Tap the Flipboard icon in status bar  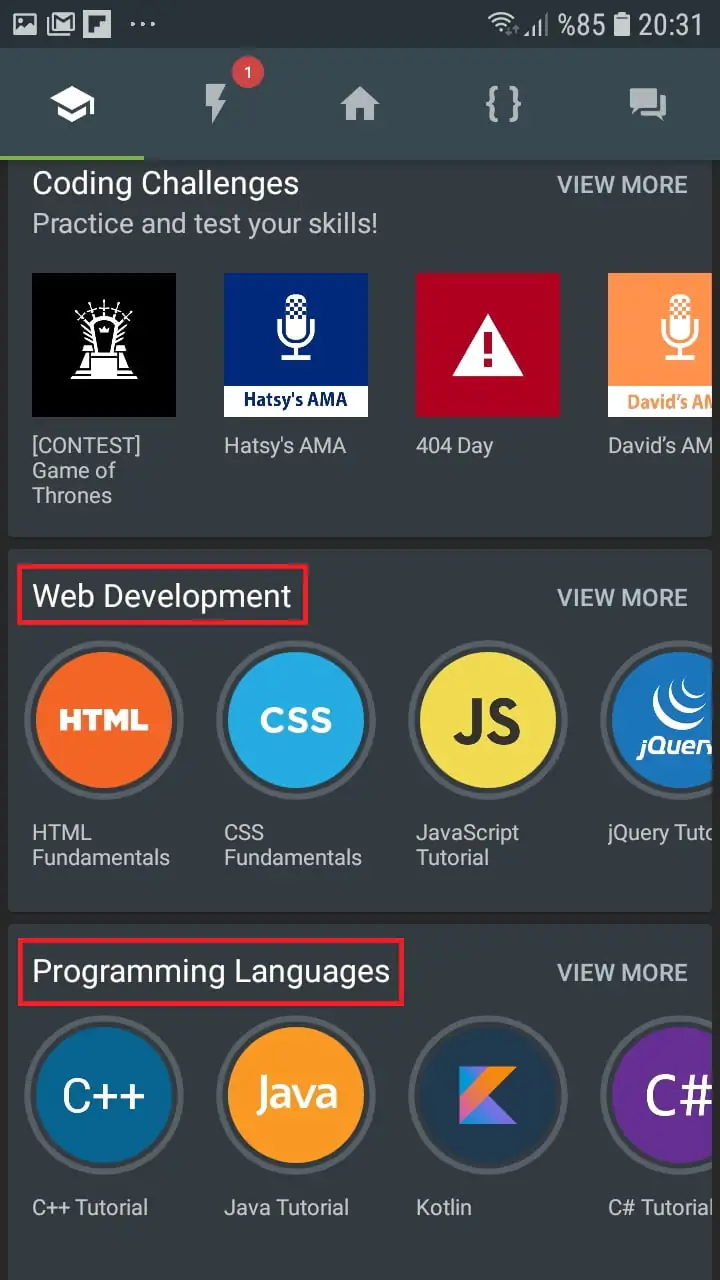(x=97, y=23)
